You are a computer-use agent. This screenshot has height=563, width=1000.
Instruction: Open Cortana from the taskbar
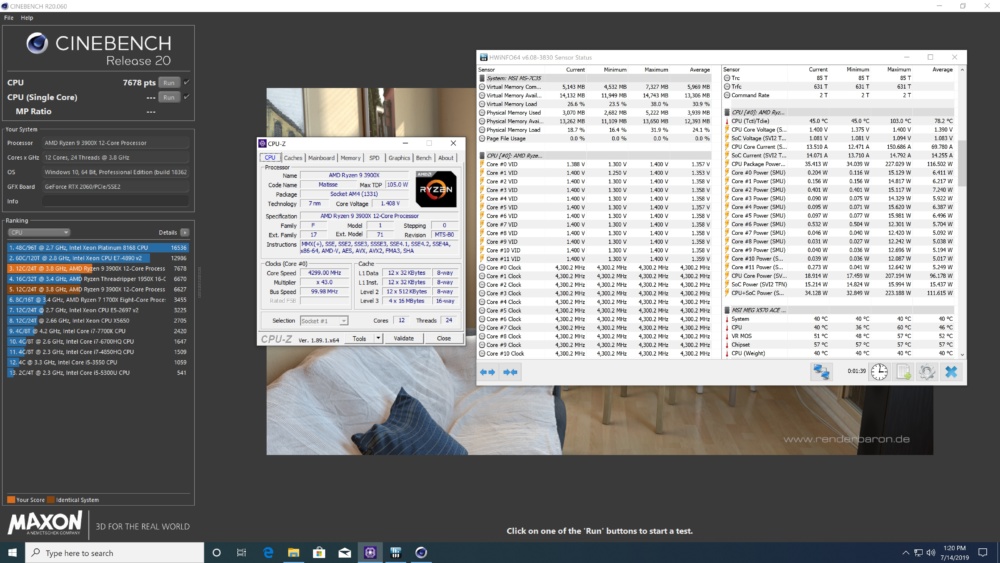[x=216, y=553]
